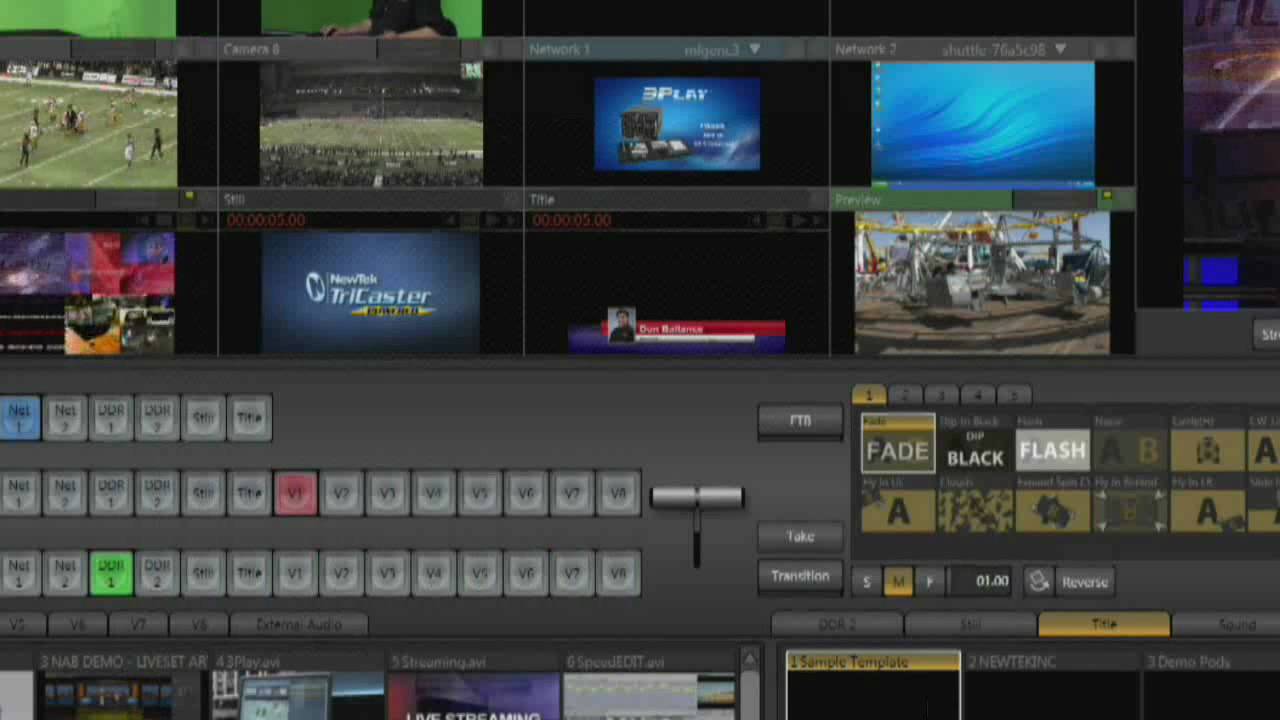The height and width of the screenshot is (720, 1280).
Task: Select the Forward Spin transition icon
Action: tap(1052, 511)
